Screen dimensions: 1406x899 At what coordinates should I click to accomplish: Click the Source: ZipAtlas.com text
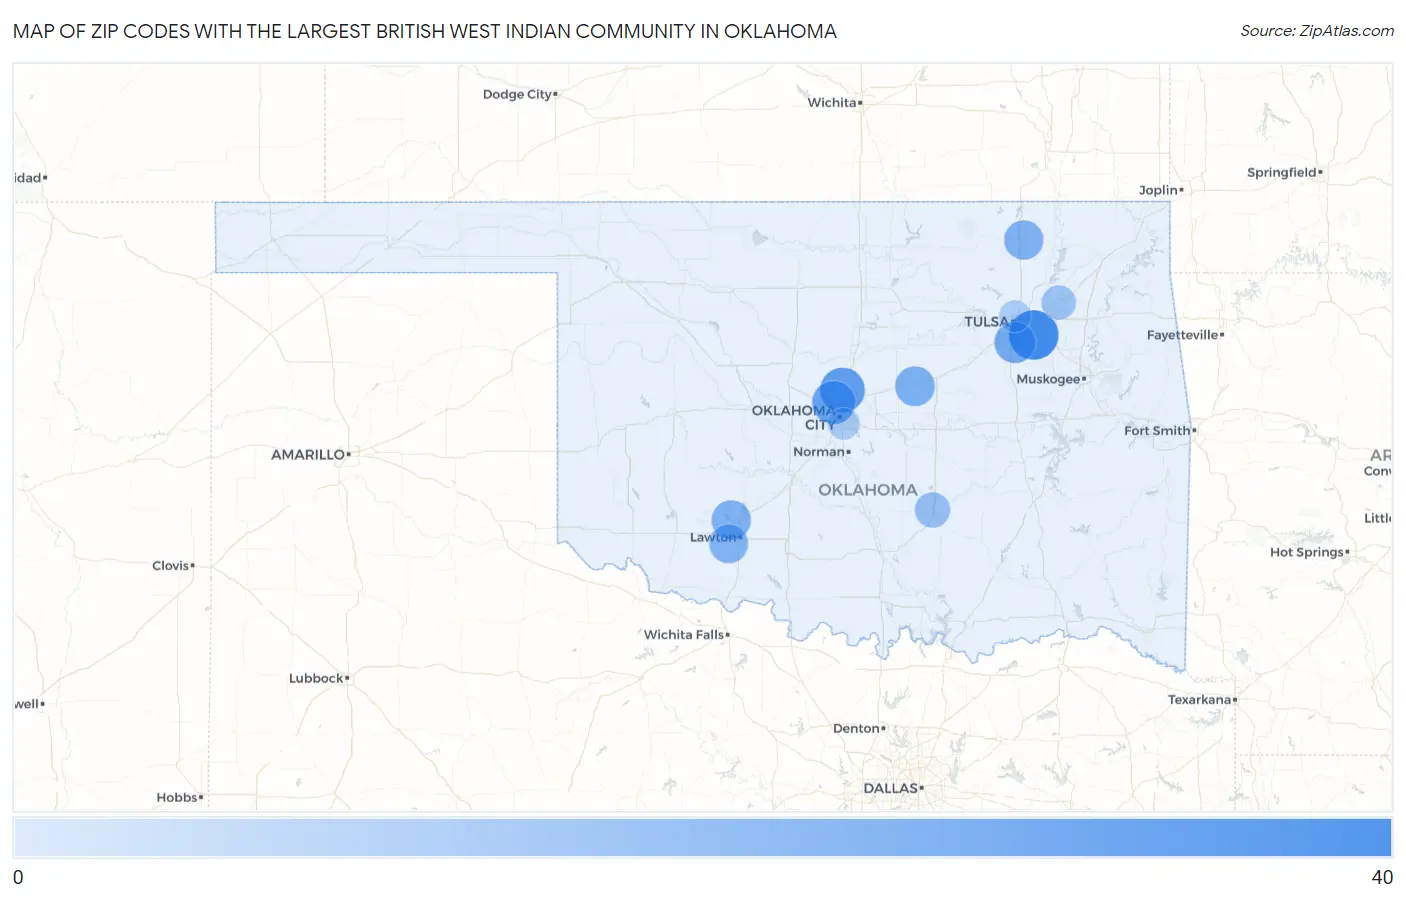pos(1317,31)
